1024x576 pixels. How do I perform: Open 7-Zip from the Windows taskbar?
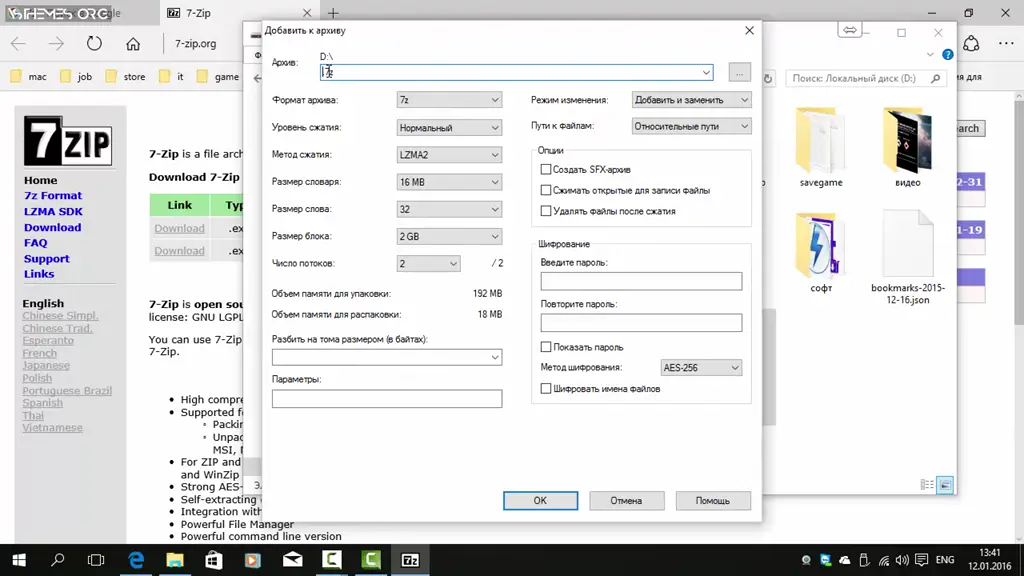click(410, 561)
